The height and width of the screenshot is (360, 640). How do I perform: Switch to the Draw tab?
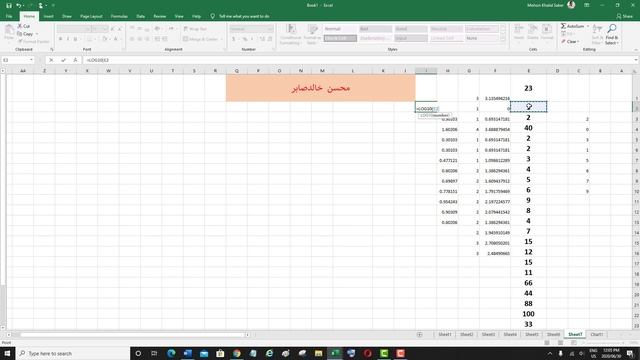(x=67, y=16)
